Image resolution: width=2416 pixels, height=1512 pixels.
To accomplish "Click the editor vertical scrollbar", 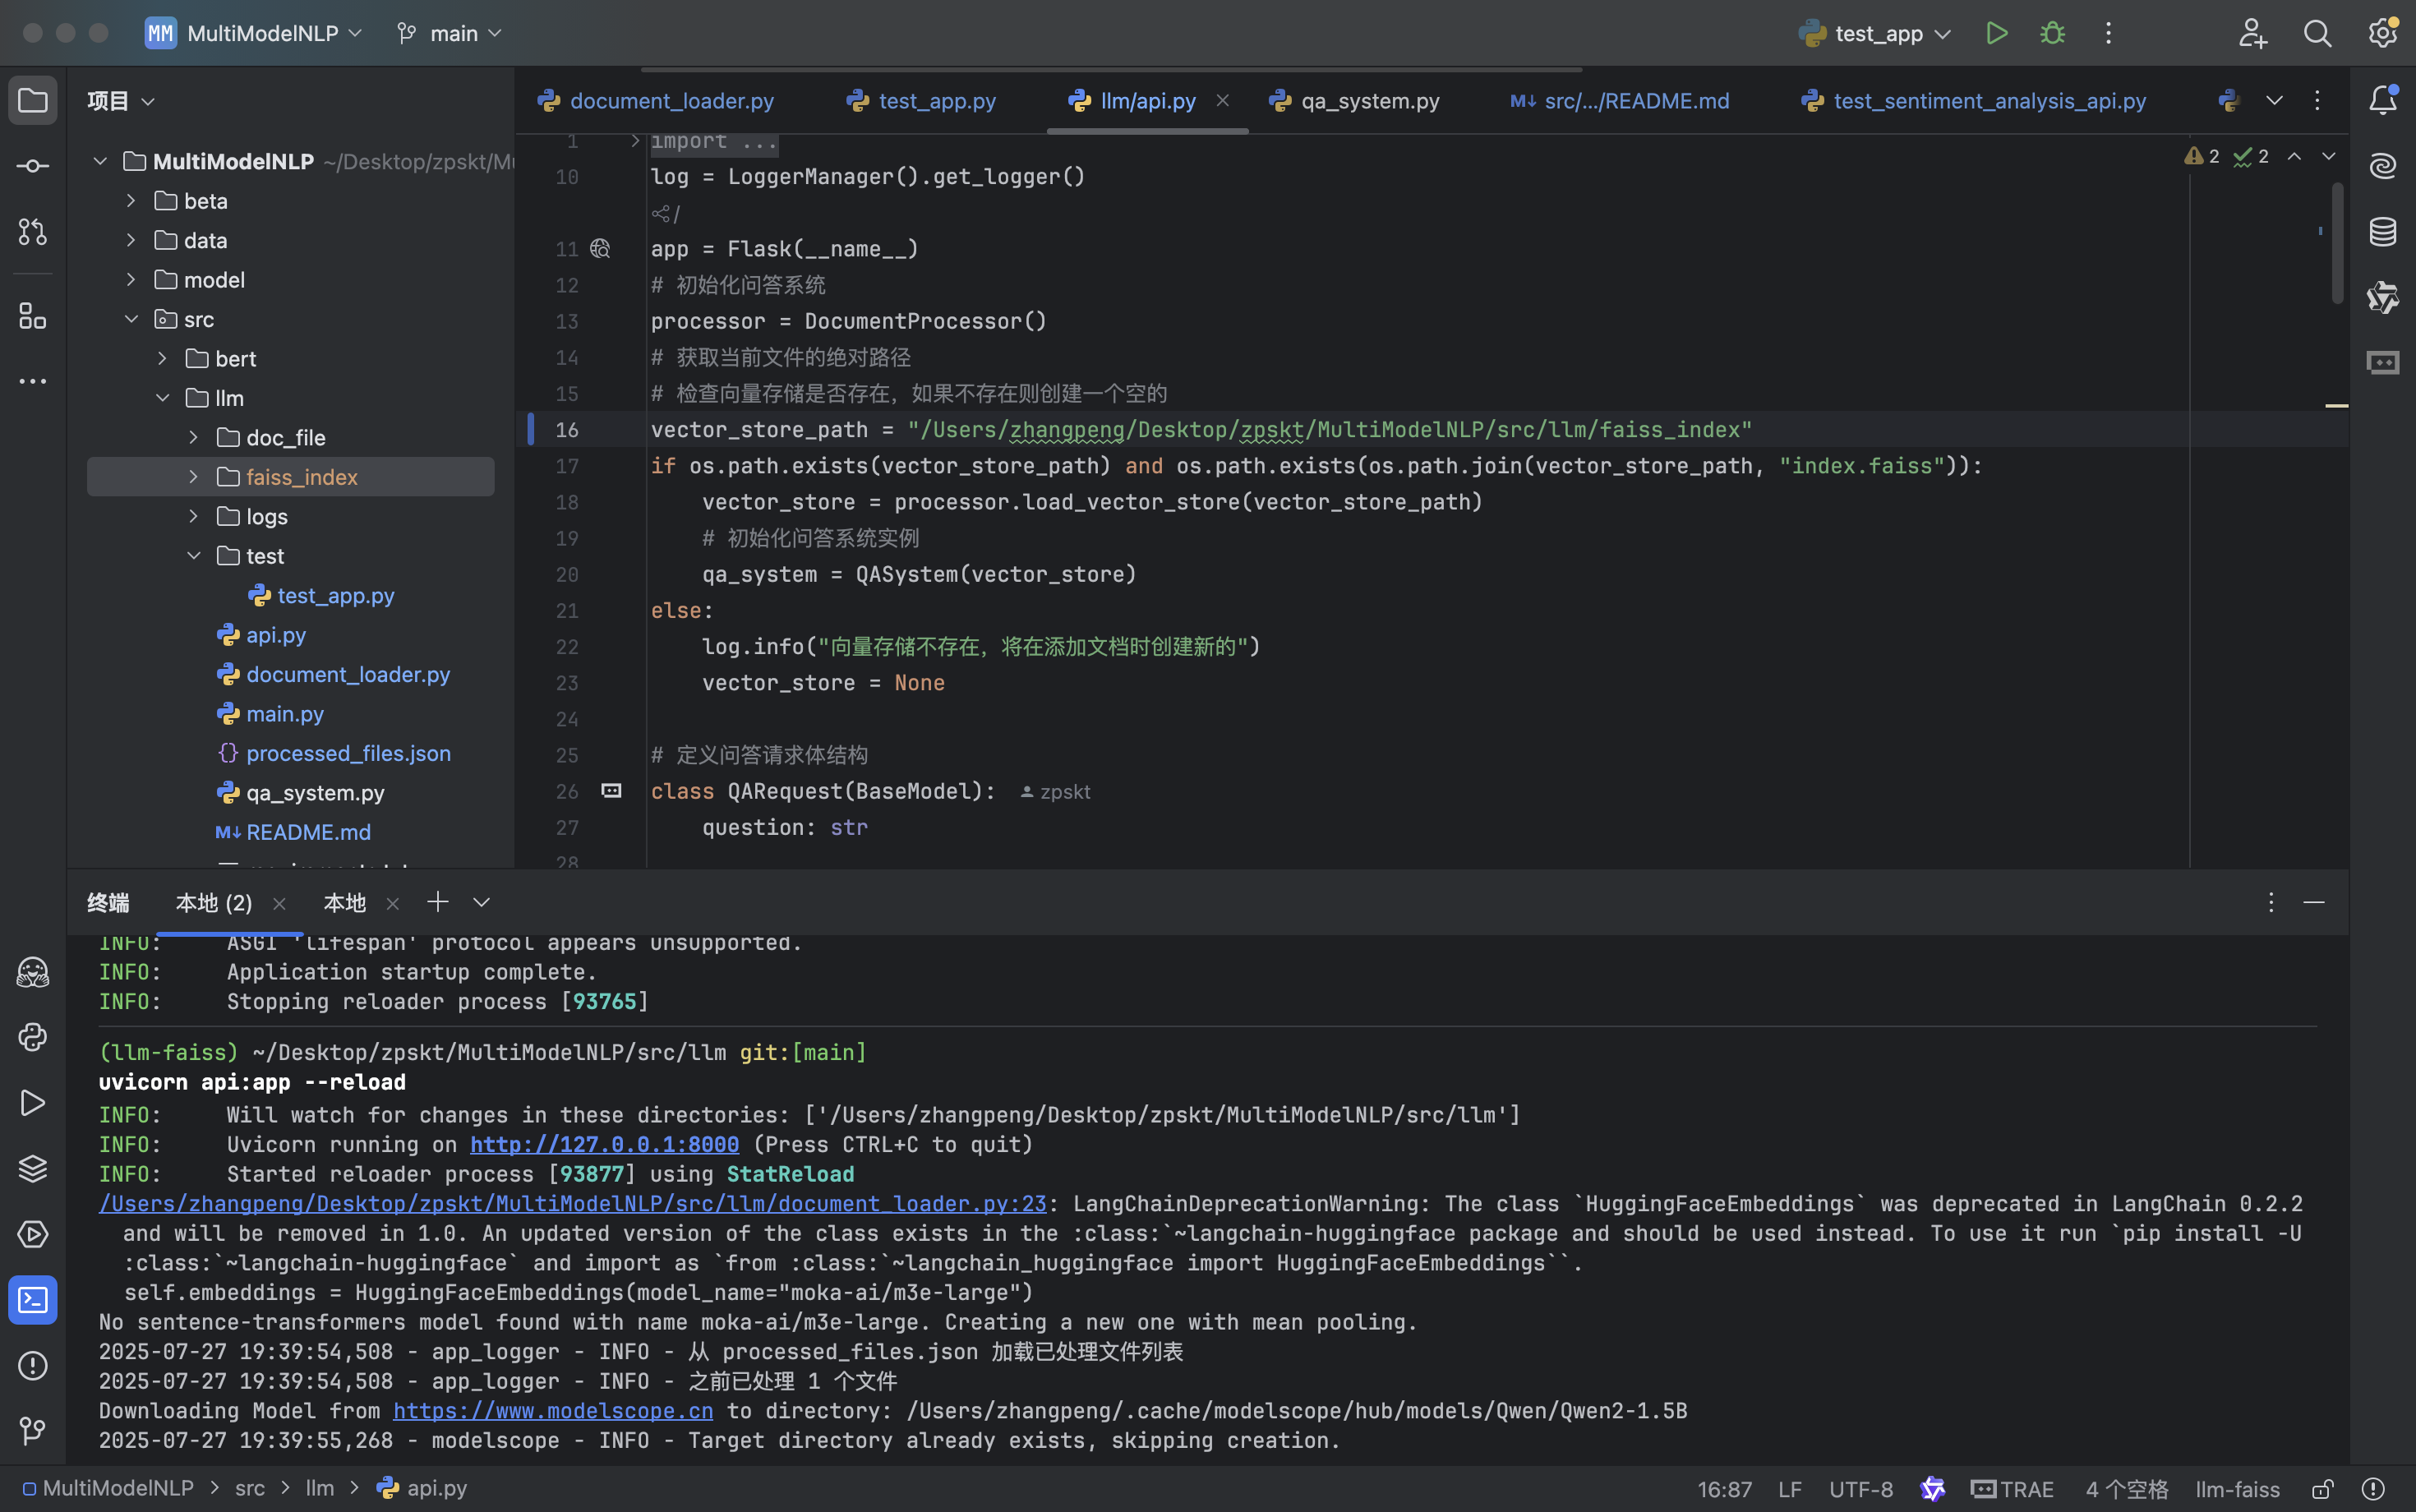I will 2337,243.
